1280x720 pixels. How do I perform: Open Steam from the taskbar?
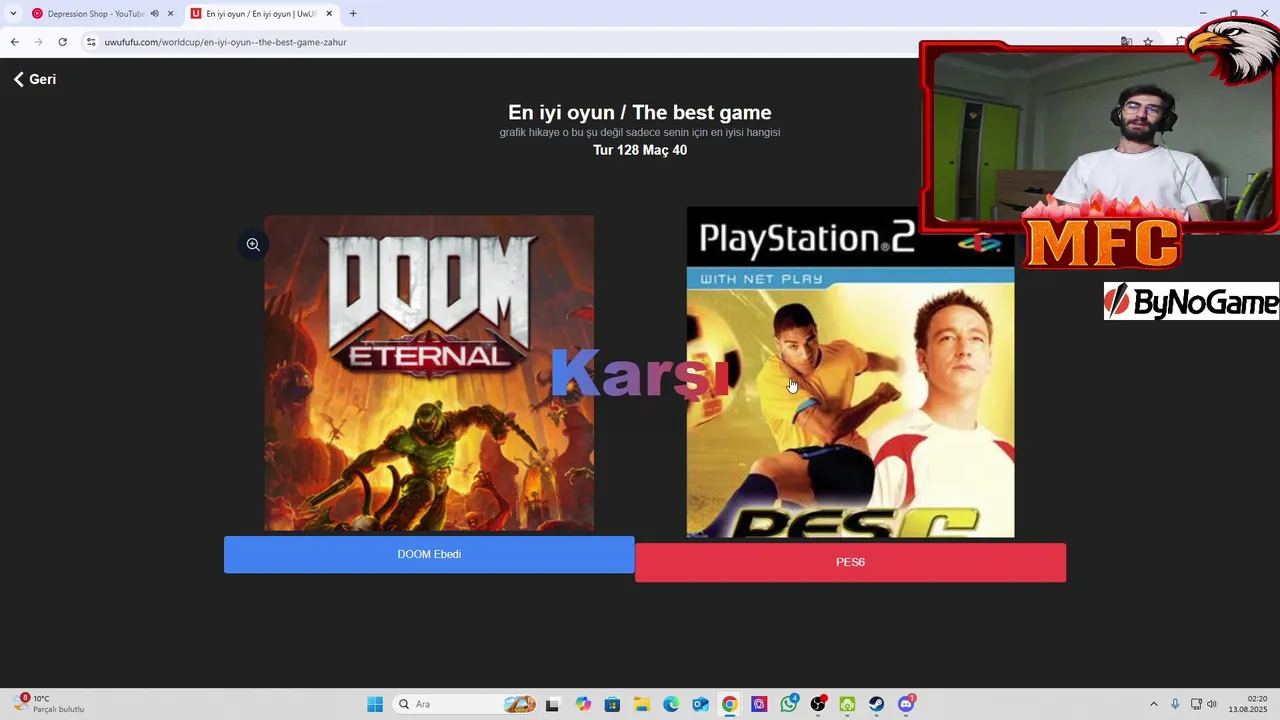pyautogui.click(x=876, y=704)
